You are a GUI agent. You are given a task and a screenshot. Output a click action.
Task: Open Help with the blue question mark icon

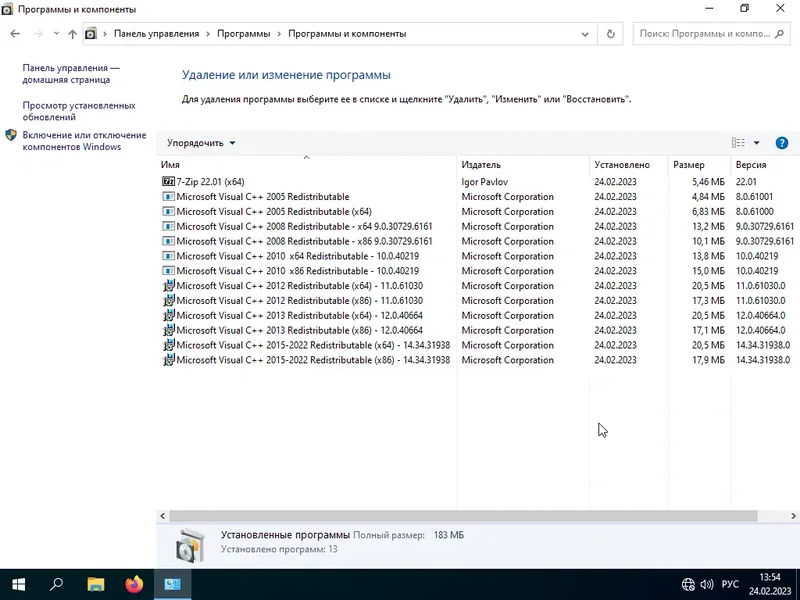782,142
